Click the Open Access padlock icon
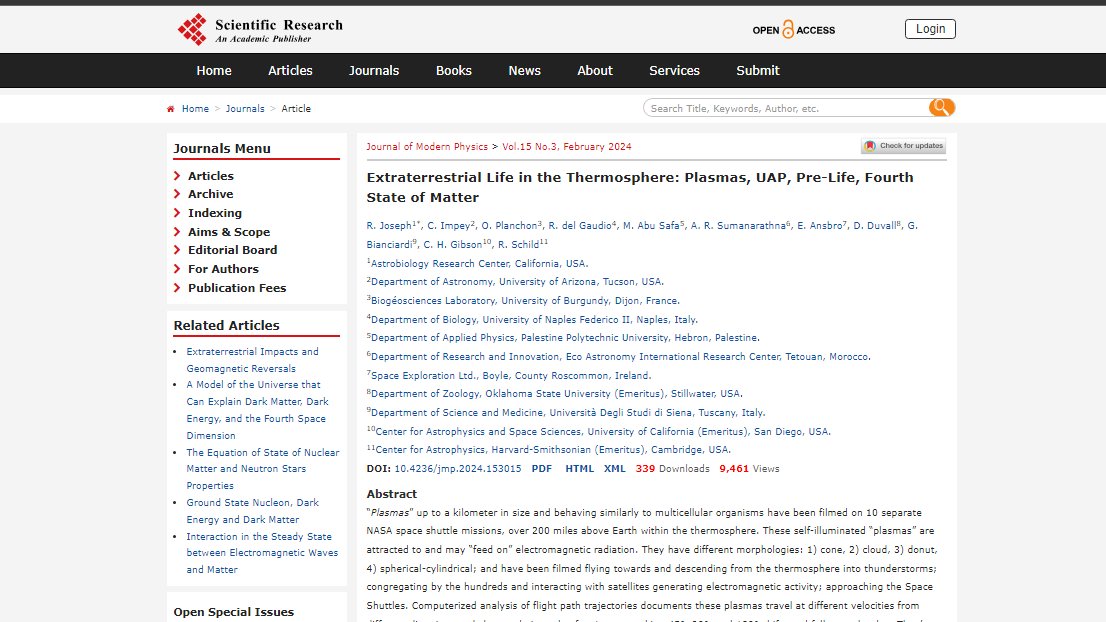Screen dimensions: 1106x622 tap(788, 29)
